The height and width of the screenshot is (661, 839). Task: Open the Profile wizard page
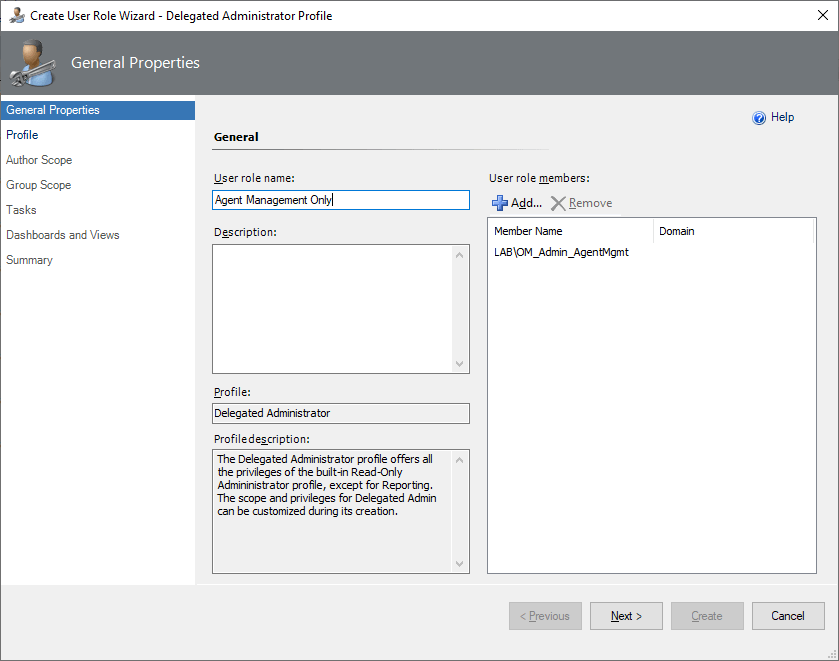click(x=22, y=135)
